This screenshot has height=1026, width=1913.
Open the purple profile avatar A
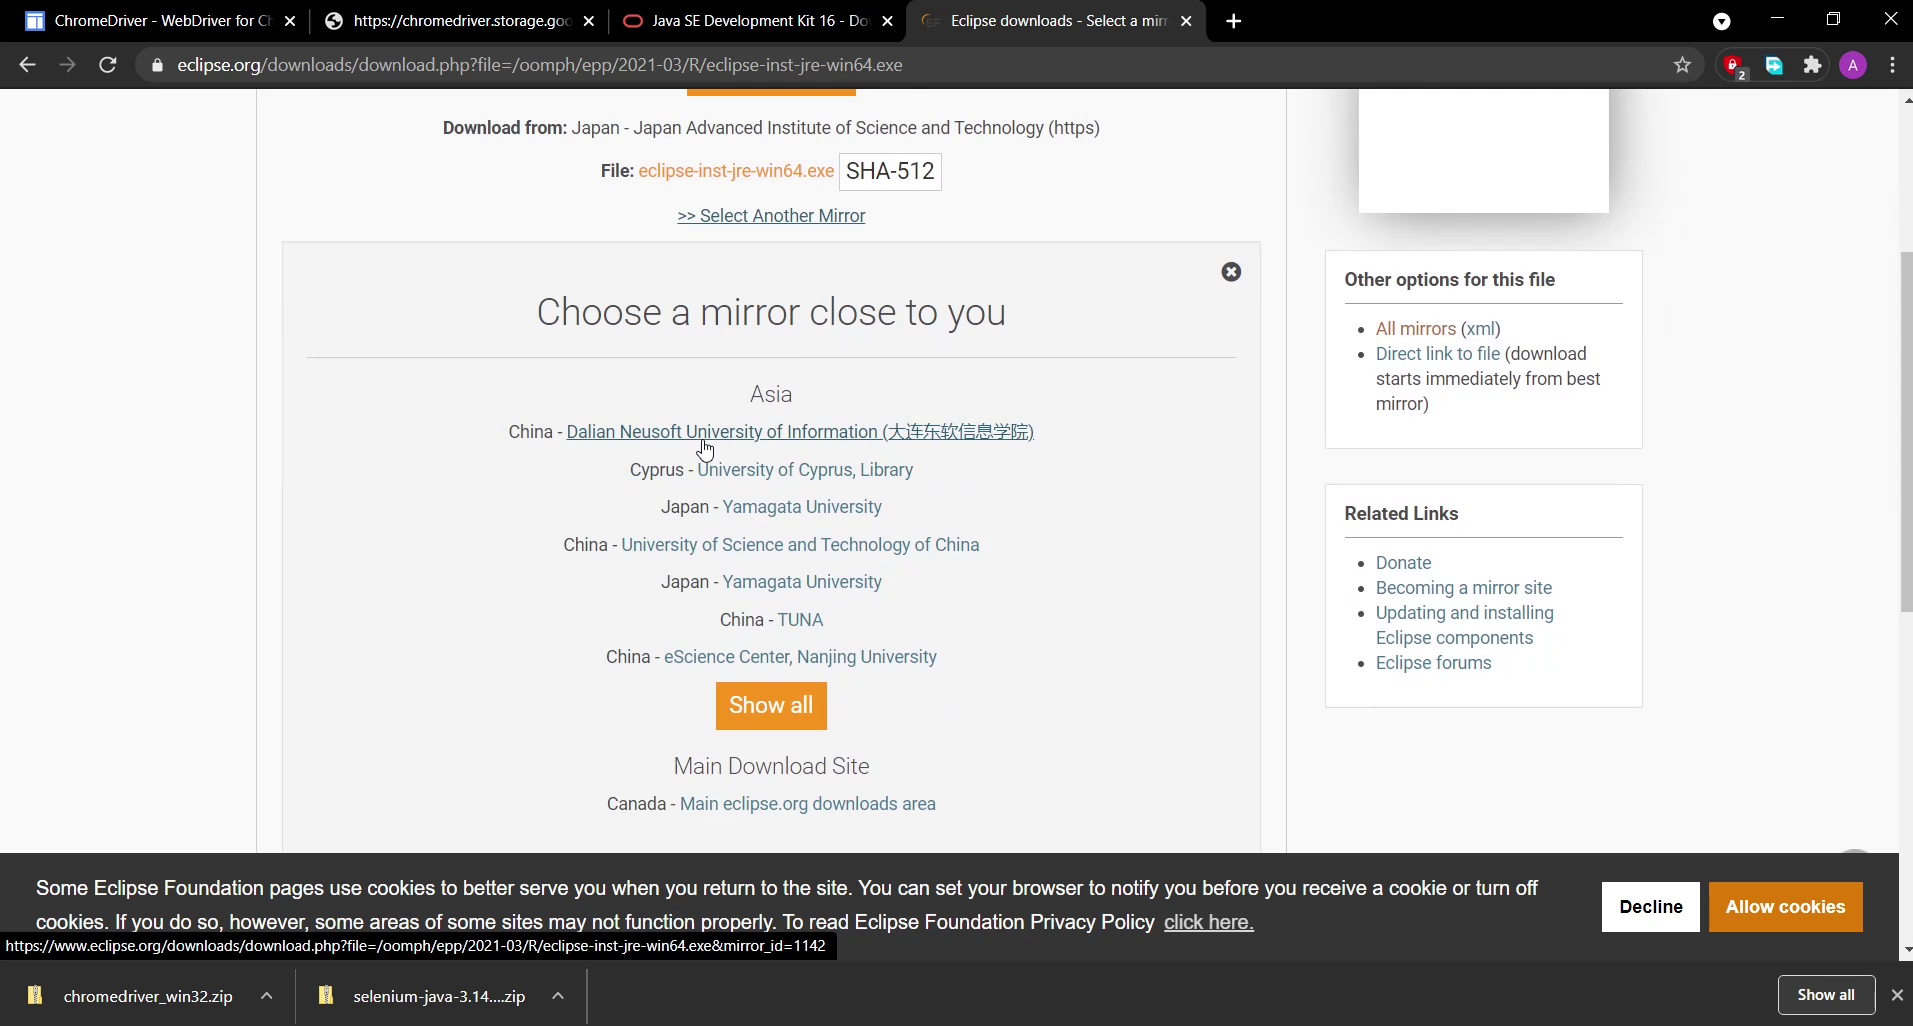[1853, 65]
